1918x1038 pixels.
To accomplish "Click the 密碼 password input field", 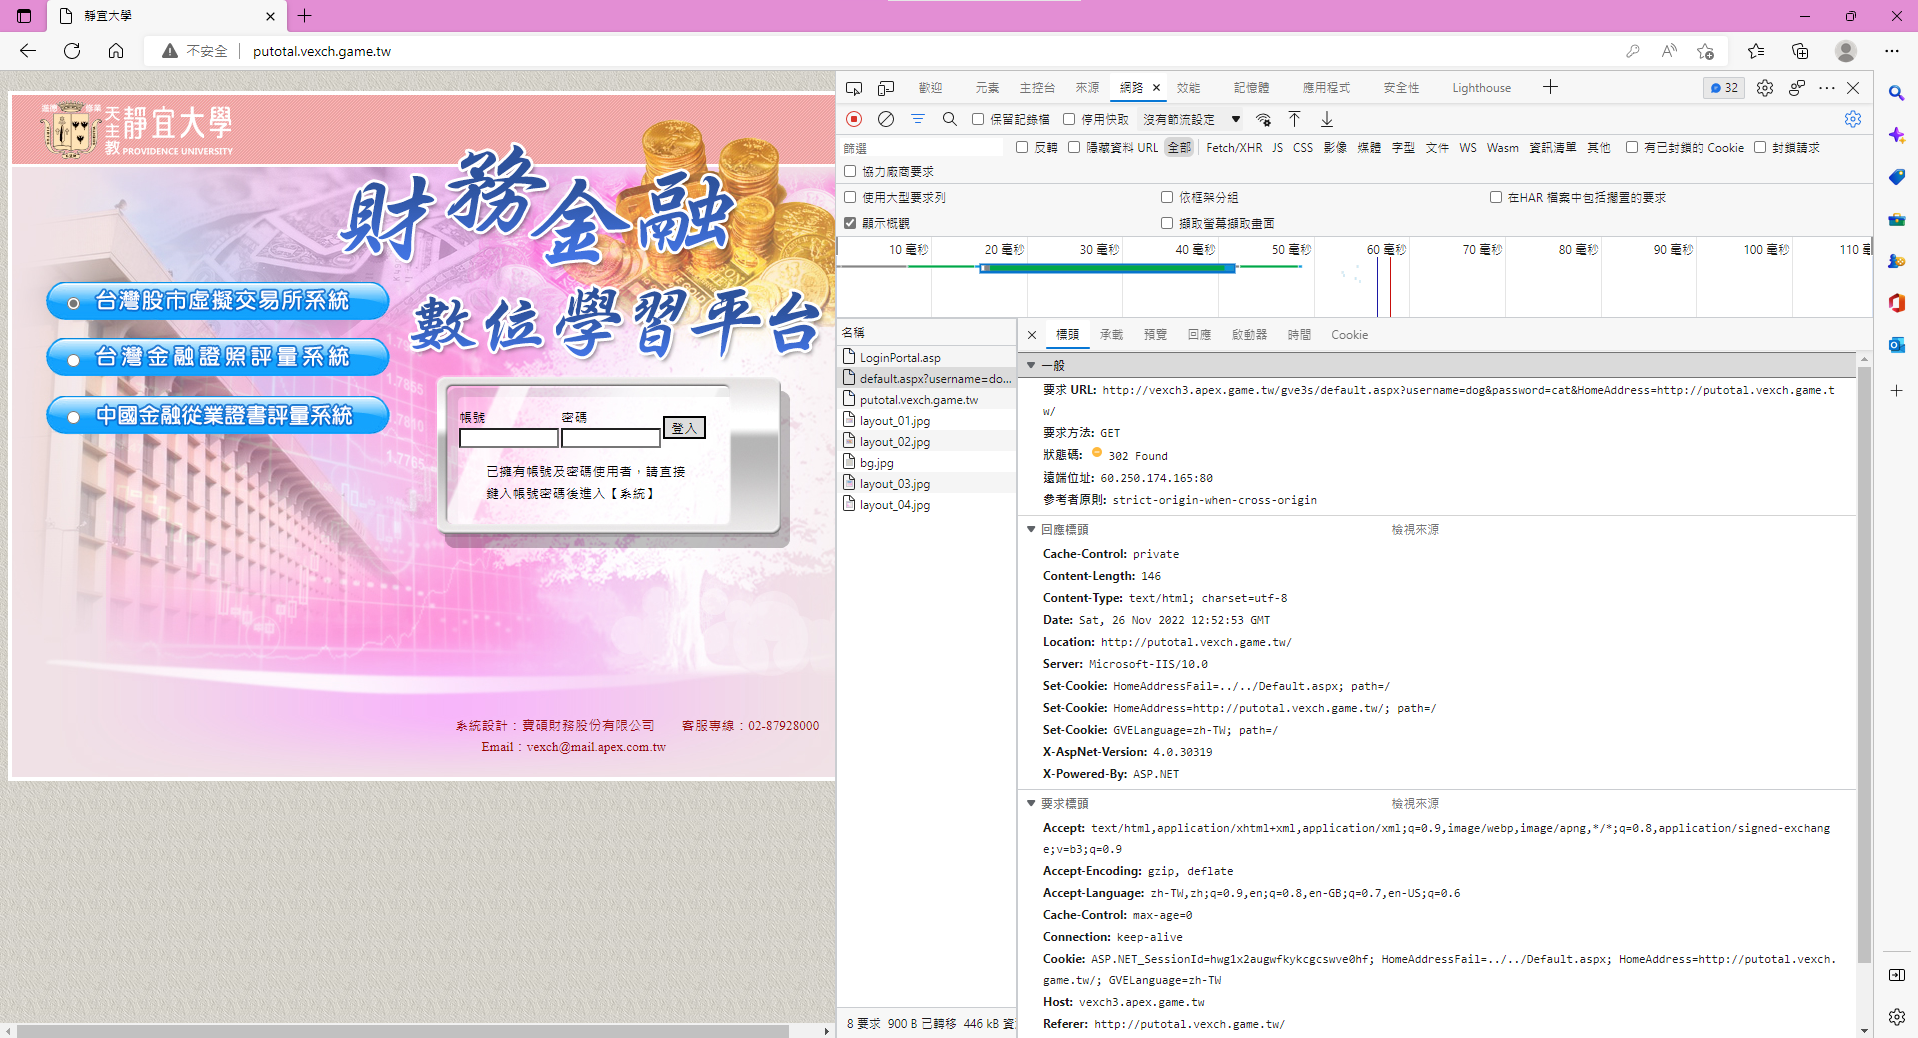I will 611,438.
